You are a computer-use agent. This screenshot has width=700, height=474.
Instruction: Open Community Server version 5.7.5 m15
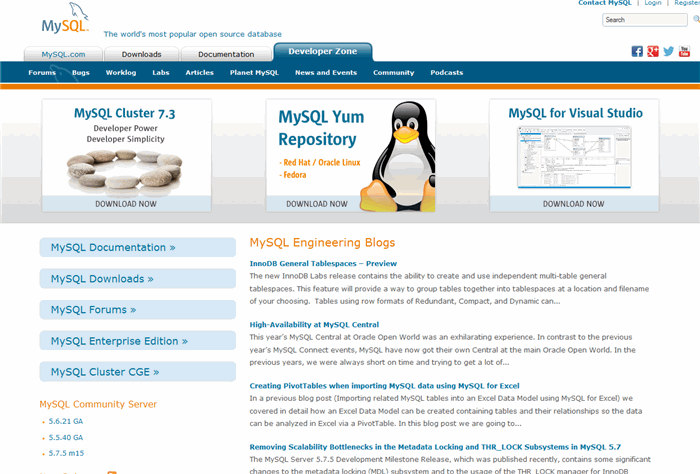point(66,453)
